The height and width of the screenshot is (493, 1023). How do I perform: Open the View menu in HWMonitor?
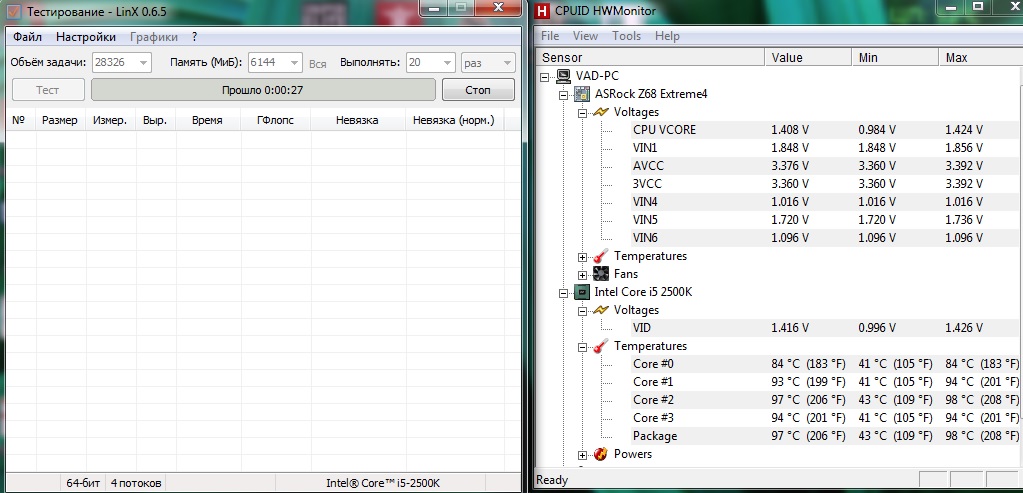click(585, 36)
